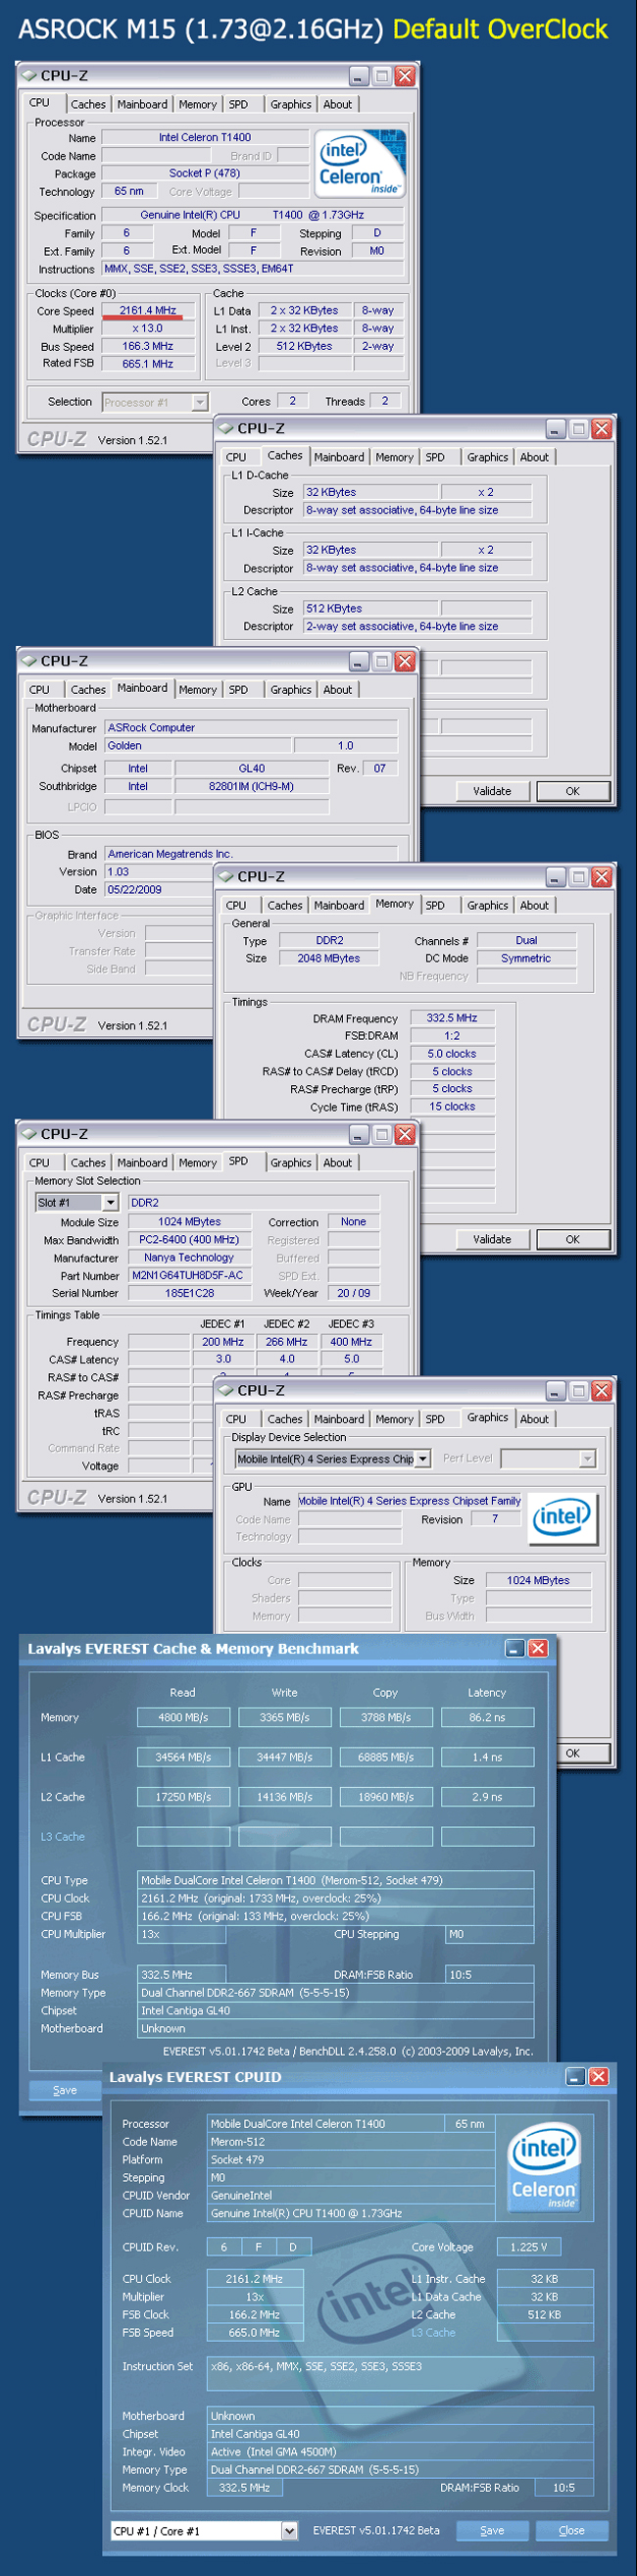Click Save in the EVEREST benchmark window

tap(65, 2090)
